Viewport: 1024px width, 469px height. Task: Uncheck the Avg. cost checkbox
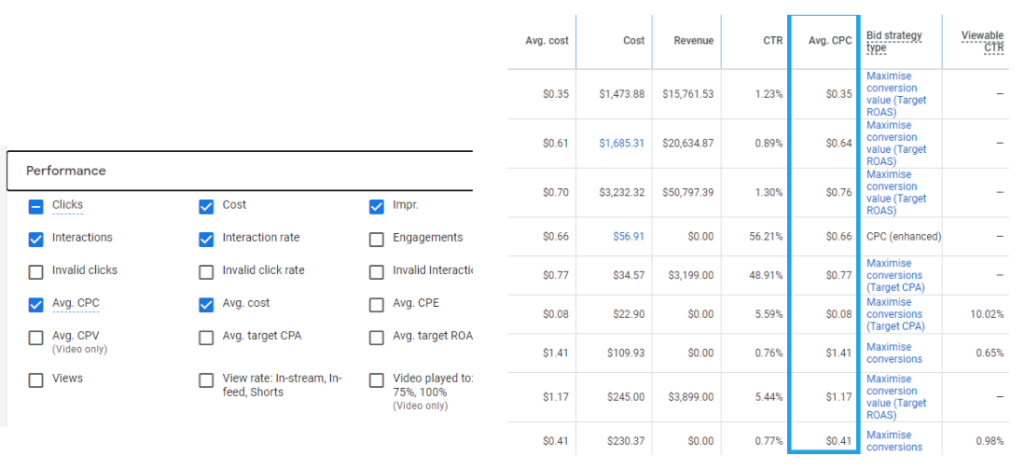coord(206,305)
